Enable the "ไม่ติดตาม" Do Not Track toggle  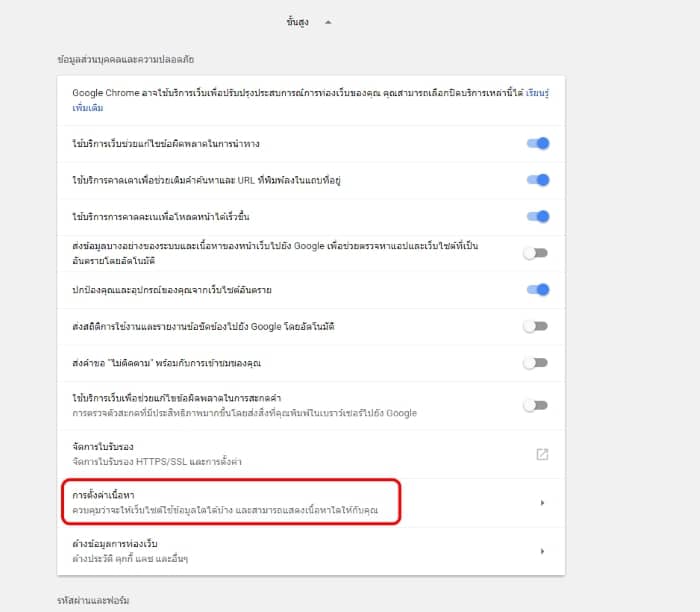pyautogui.click(x=537, y=362)
